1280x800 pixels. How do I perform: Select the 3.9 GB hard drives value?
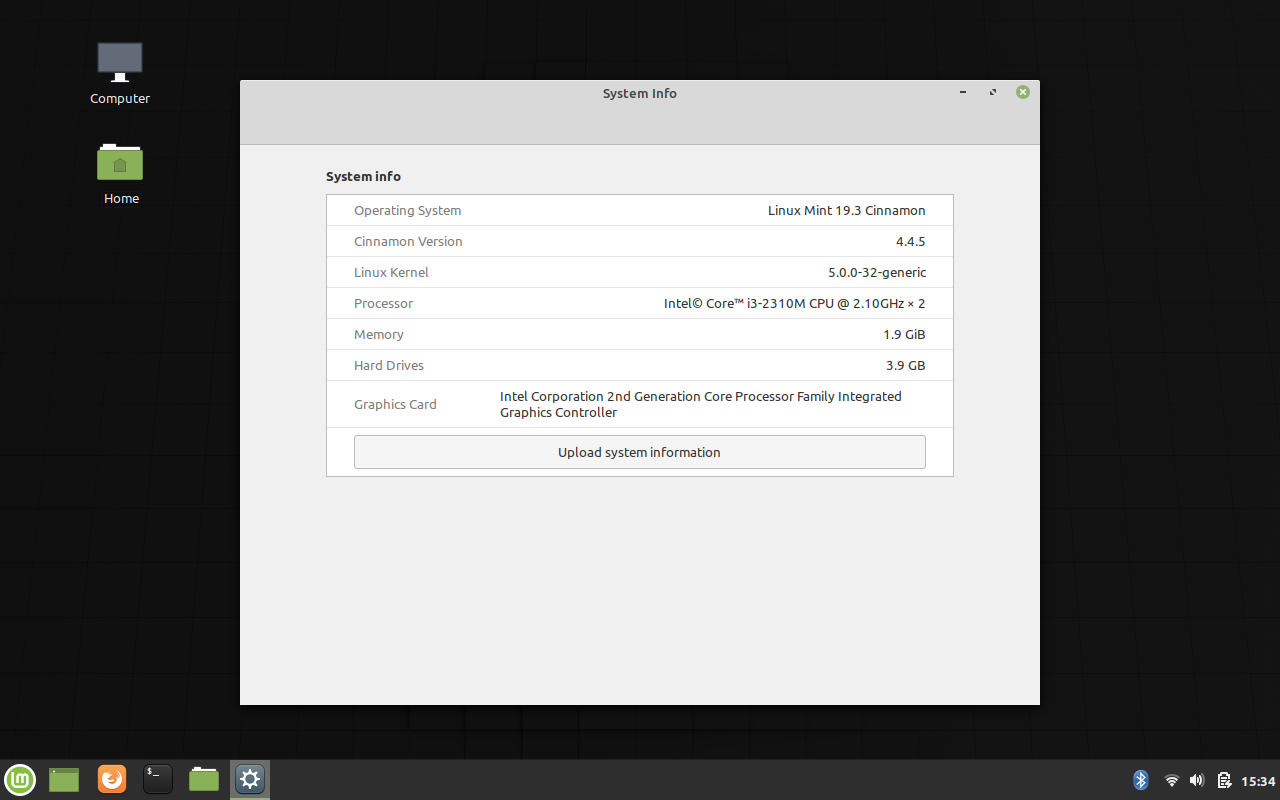[x=905, y=365]
